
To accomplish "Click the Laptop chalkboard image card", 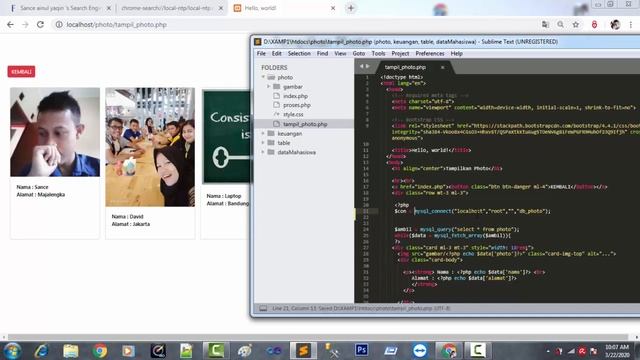I will 227,137.
